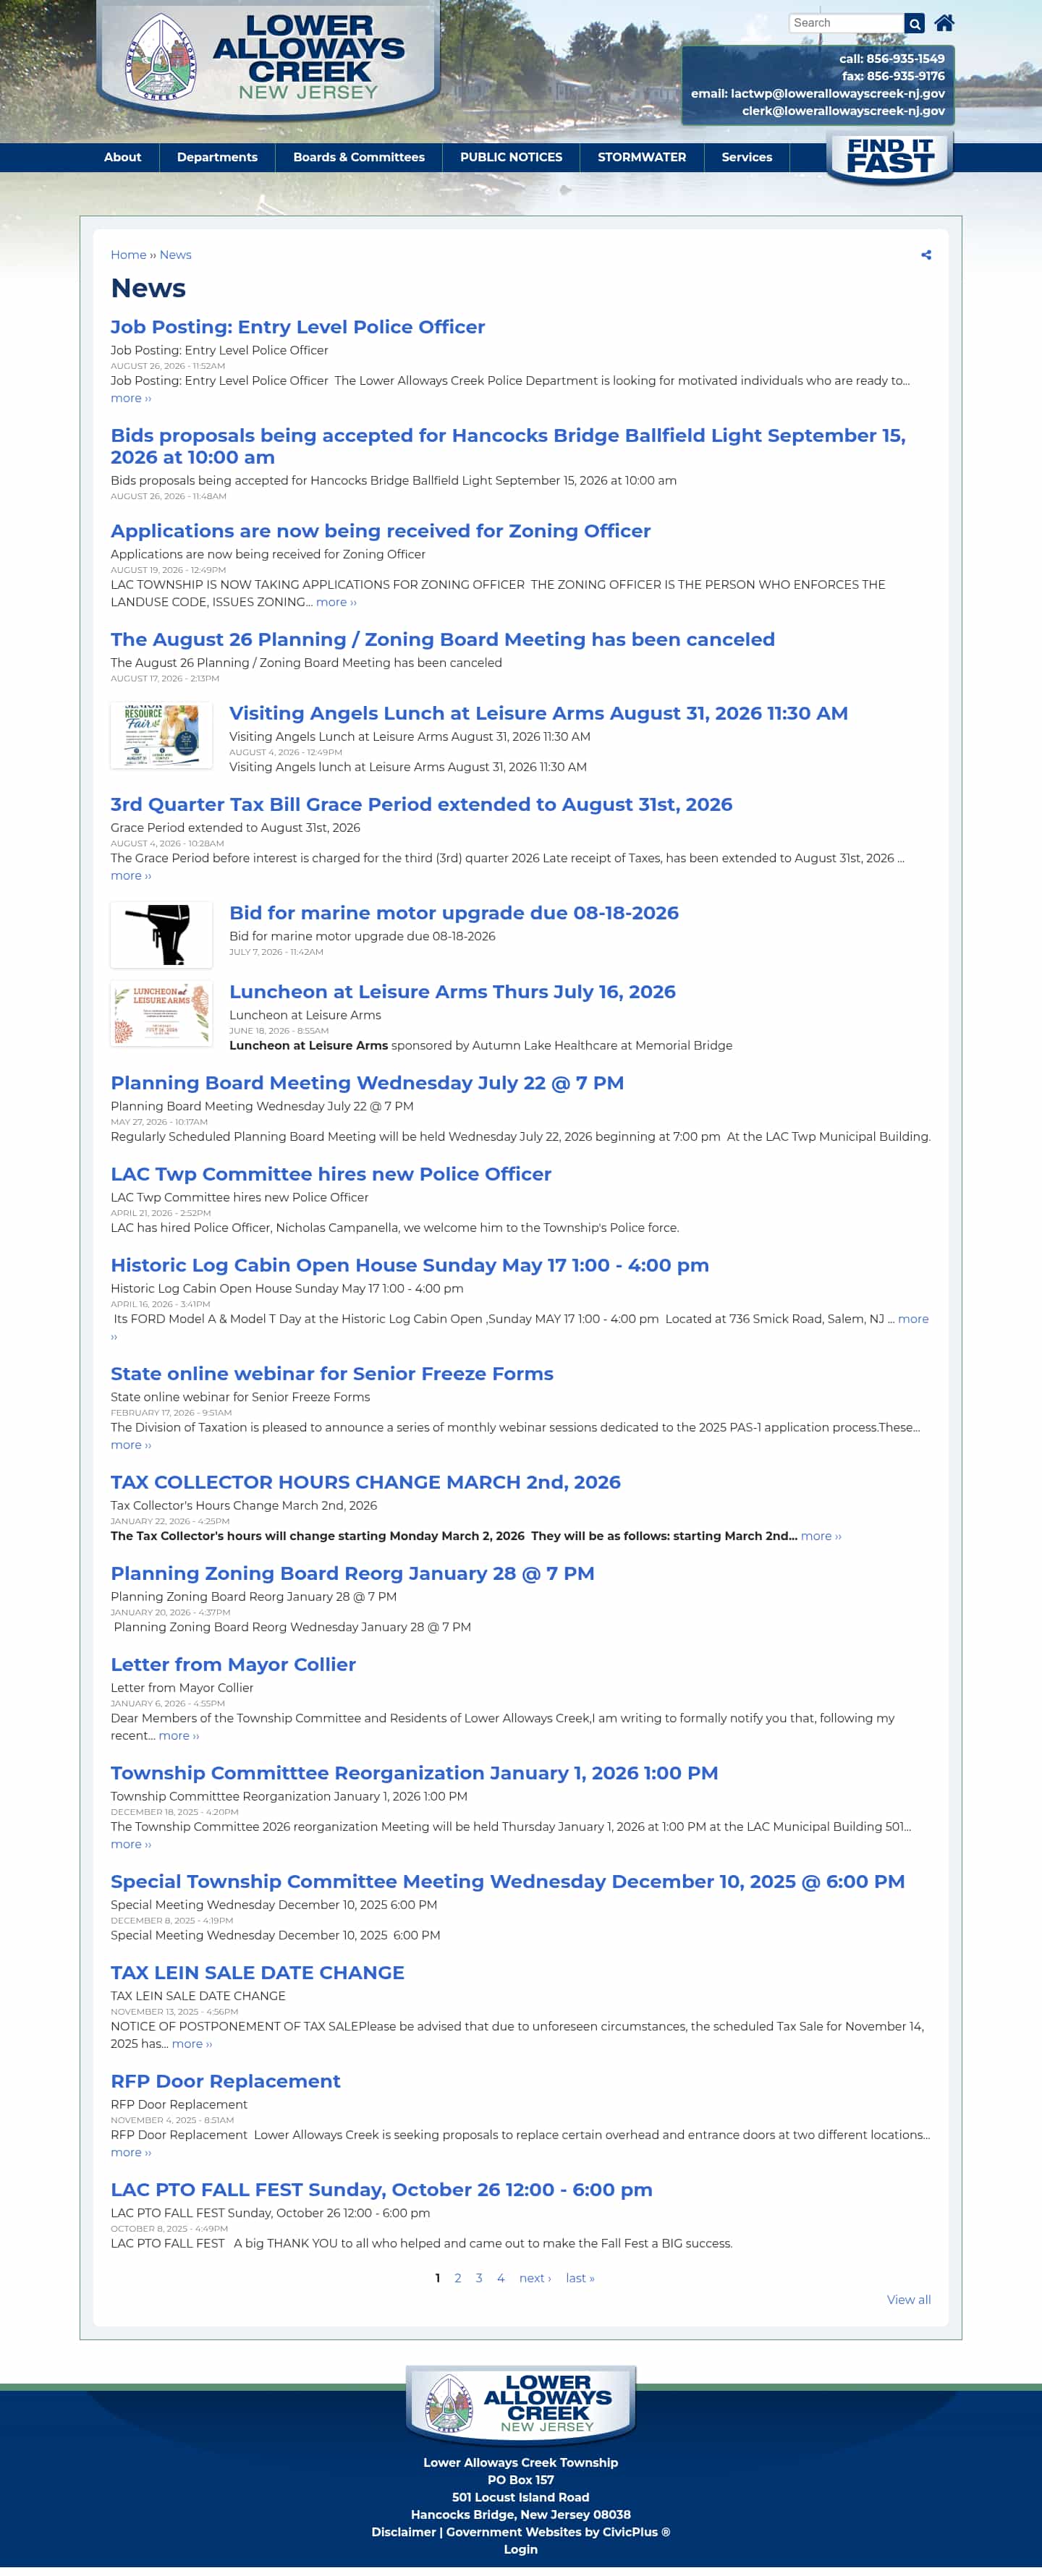Open Letter from Mayor Collier article
The width and height of the screenshot is (1042, 2576).
coord(233,1664)
